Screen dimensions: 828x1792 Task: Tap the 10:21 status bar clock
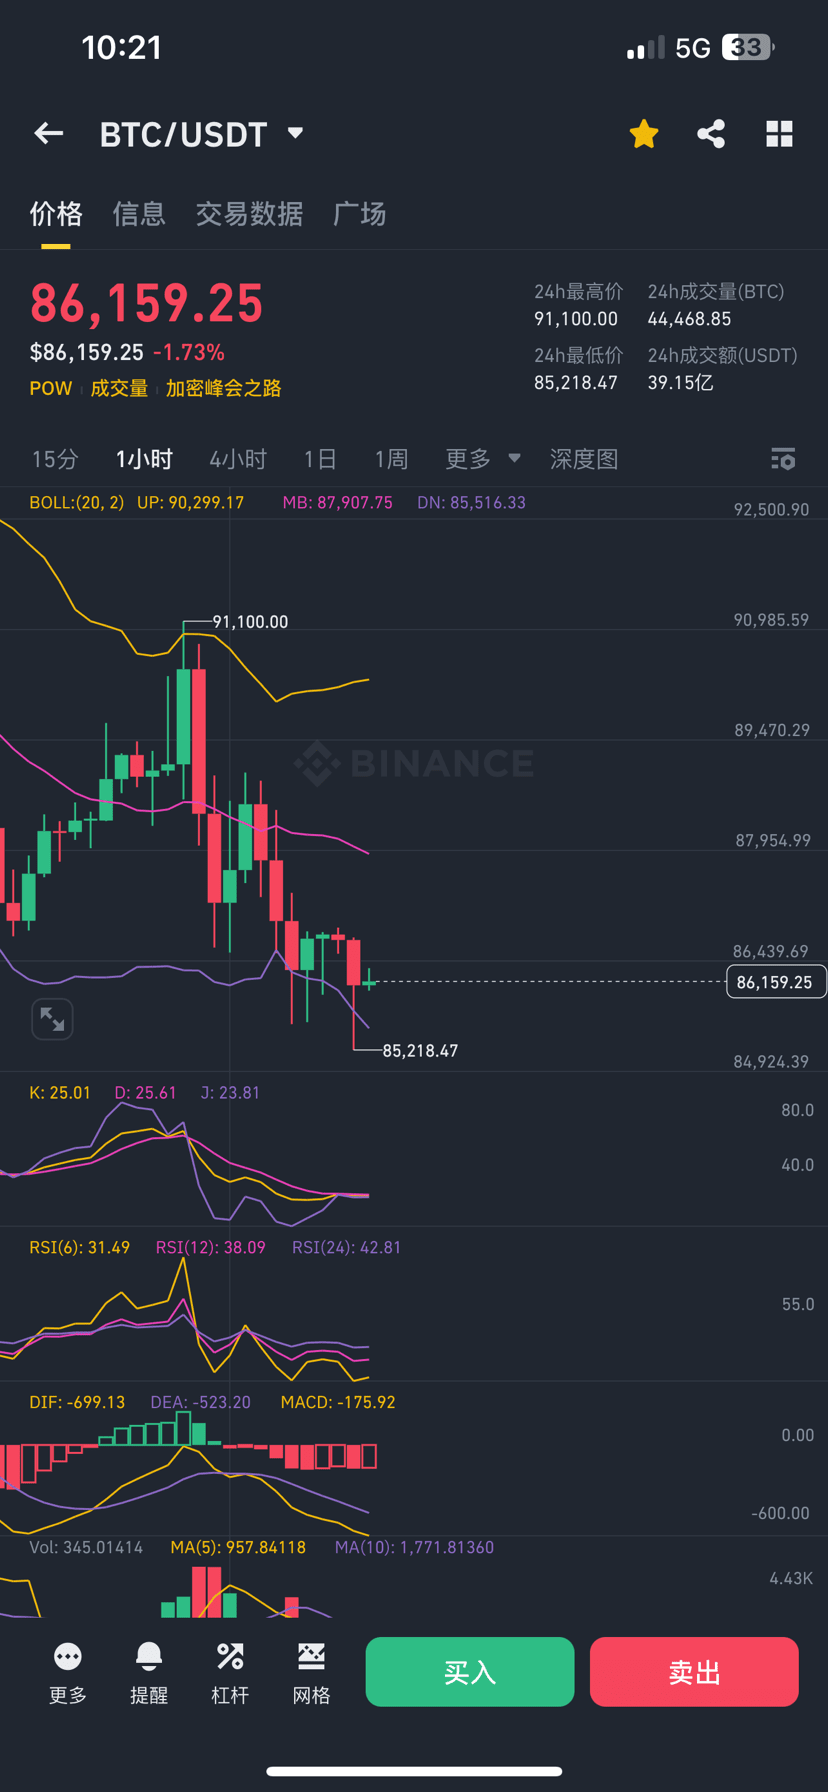tap(121, 47)
